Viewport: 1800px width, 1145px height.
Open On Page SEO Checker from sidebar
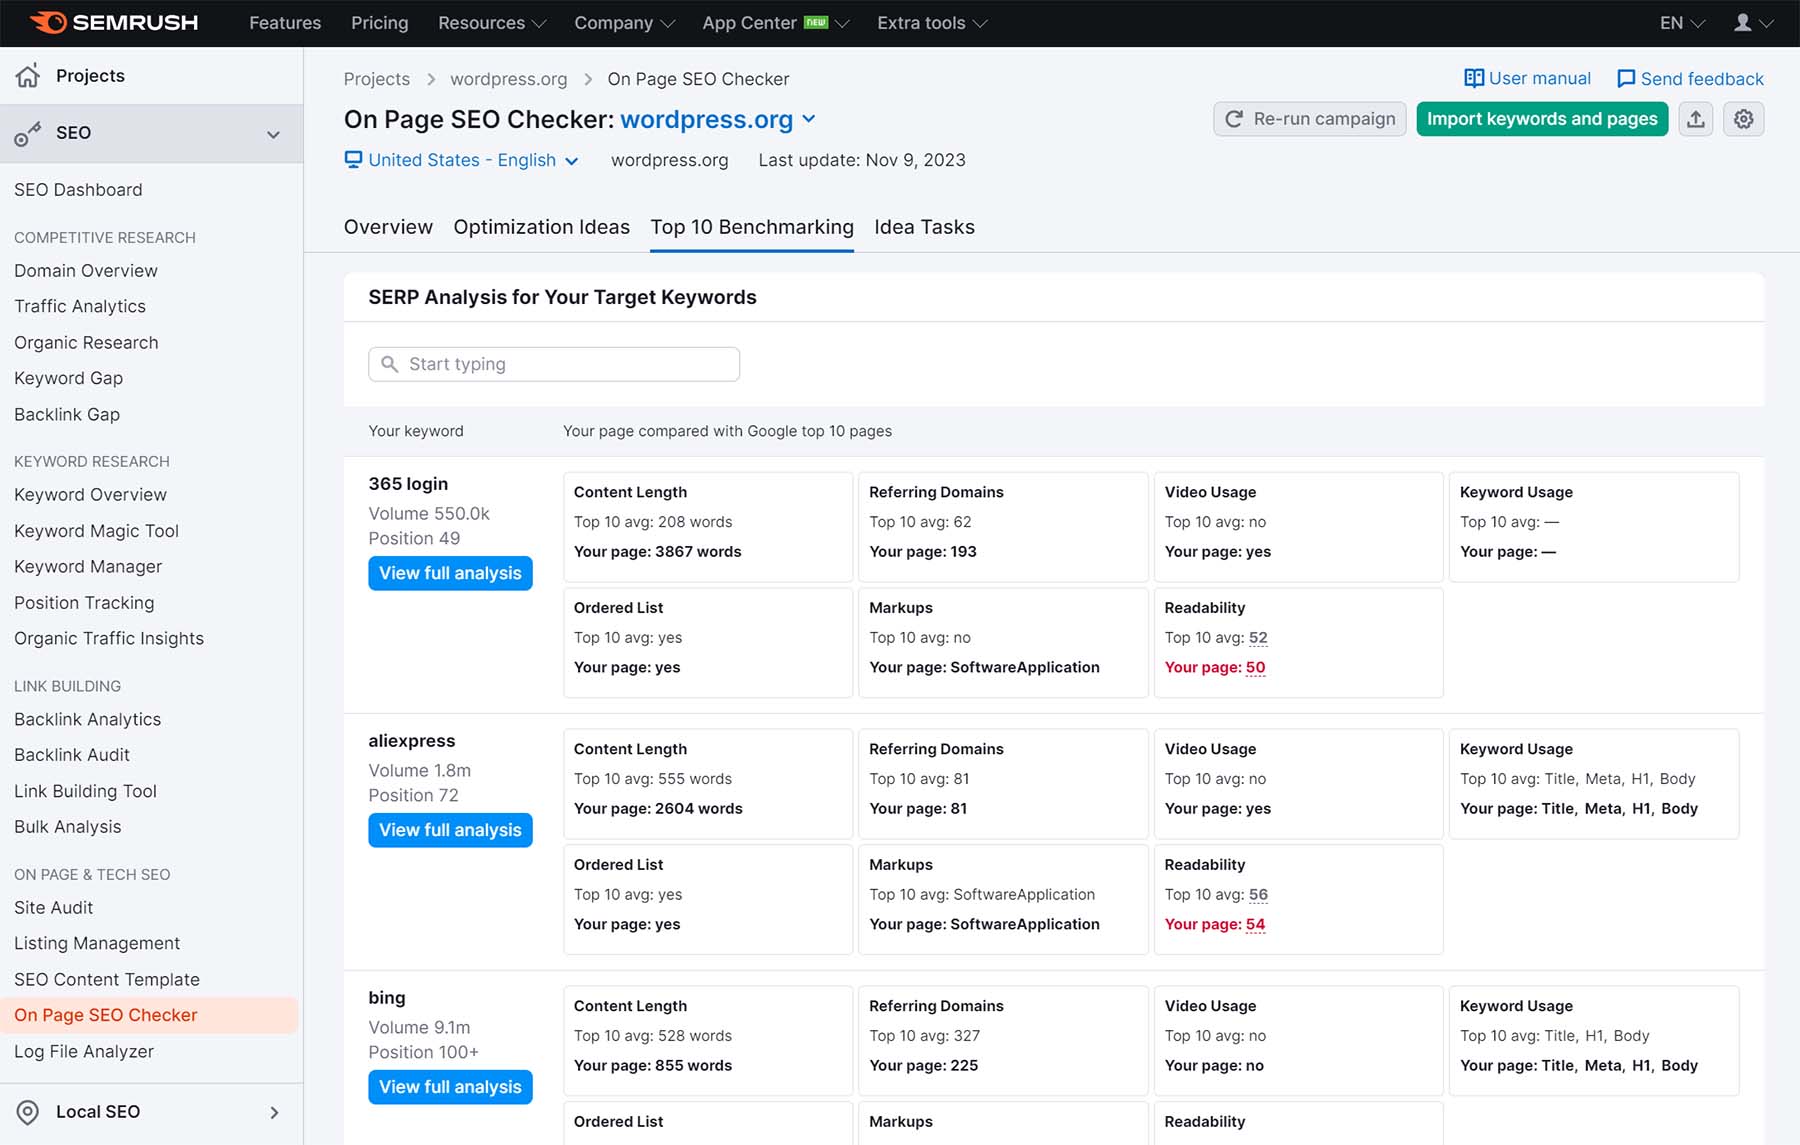[x=104, y=1014]
